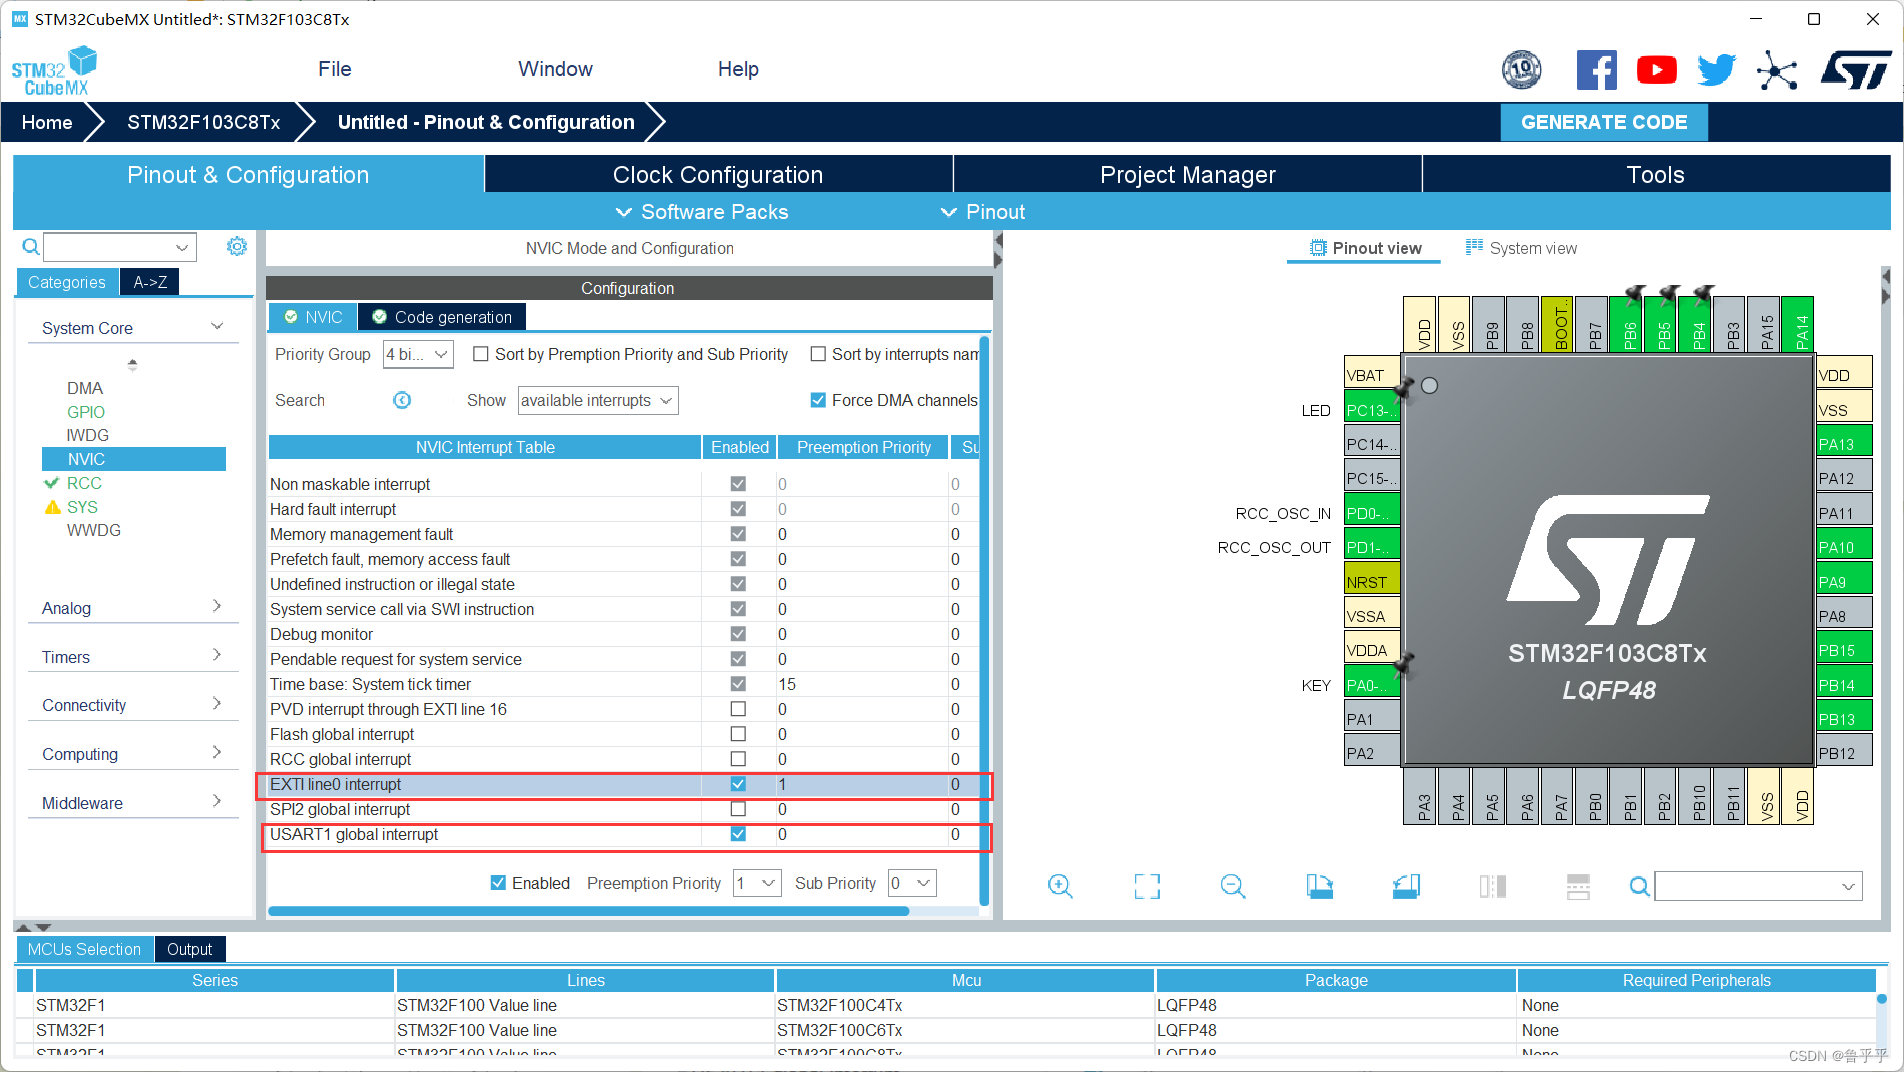Enable Sort by Premption Priority and Sub Priority

point(481,354)
